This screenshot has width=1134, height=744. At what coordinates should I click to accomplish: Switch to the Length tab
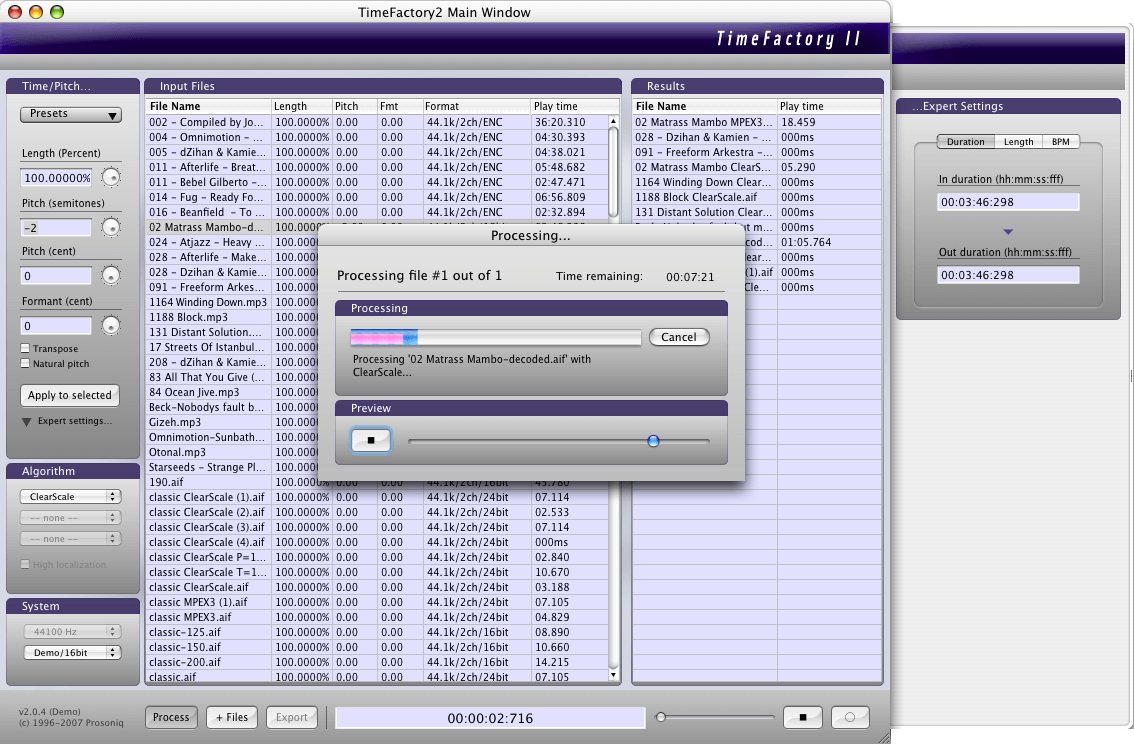[1018, 142]
